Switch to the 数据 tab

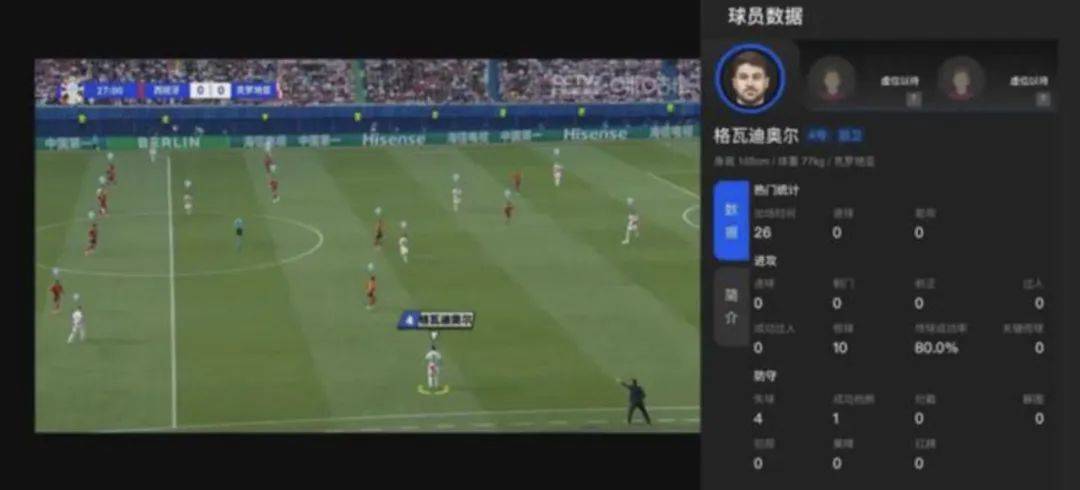click(x=731, y=221)
